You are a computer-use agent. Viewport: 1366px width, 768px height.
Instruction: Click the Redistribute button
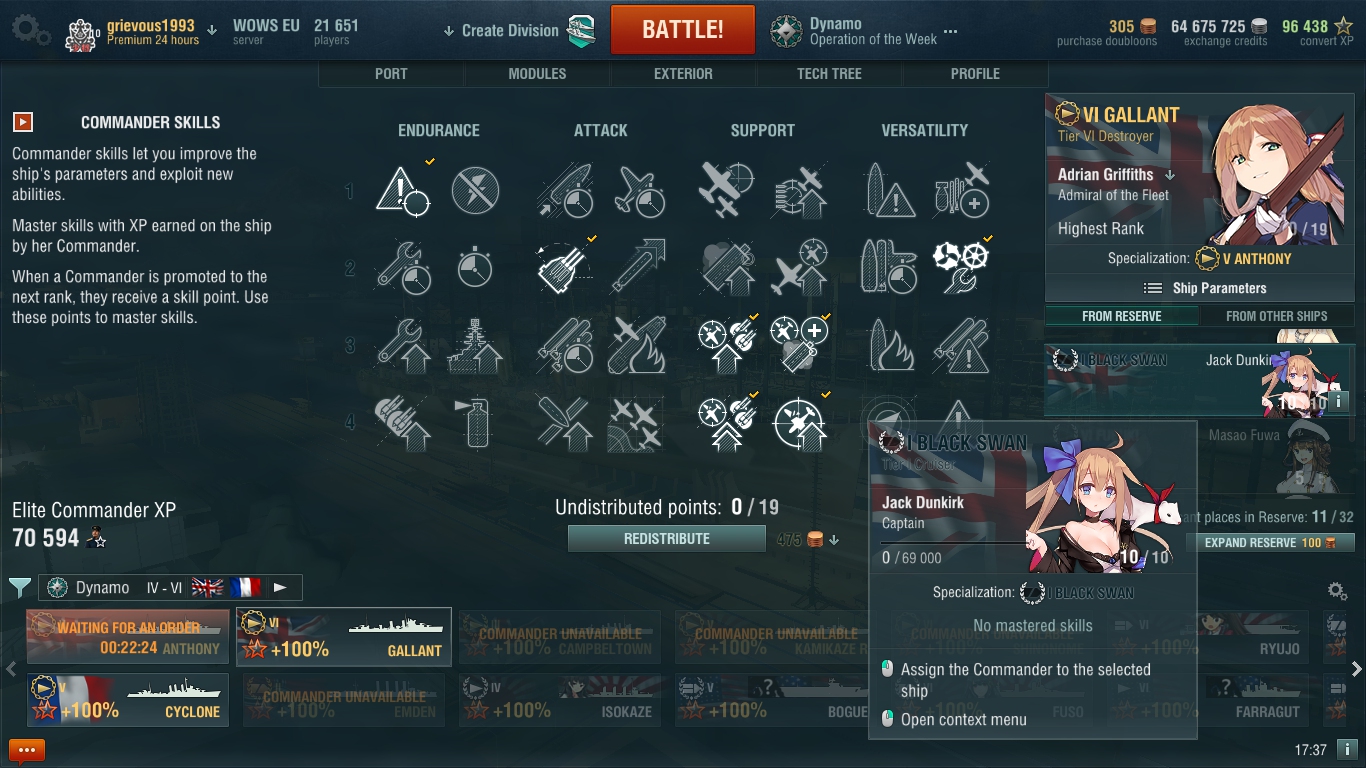[666, 538]
